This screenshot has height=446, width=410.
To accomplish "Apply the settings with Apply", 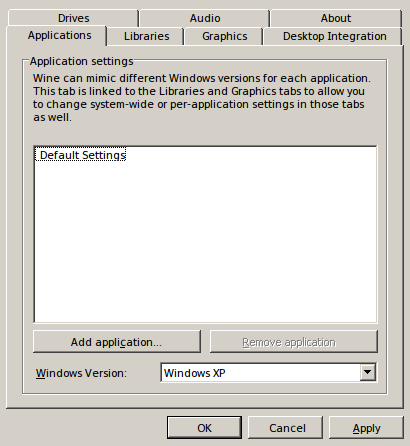I will (366, 428).
